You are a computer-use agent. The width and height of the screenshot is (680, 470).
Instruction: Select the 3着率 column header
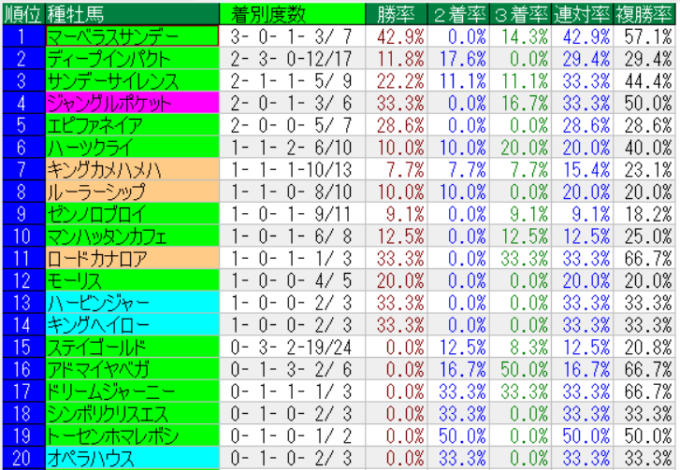(523, 14)
